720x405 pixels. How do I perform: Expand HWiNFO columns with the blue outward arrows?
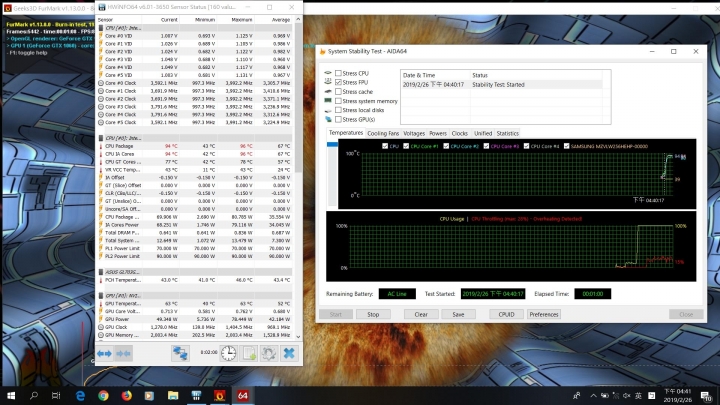[104, 354]
